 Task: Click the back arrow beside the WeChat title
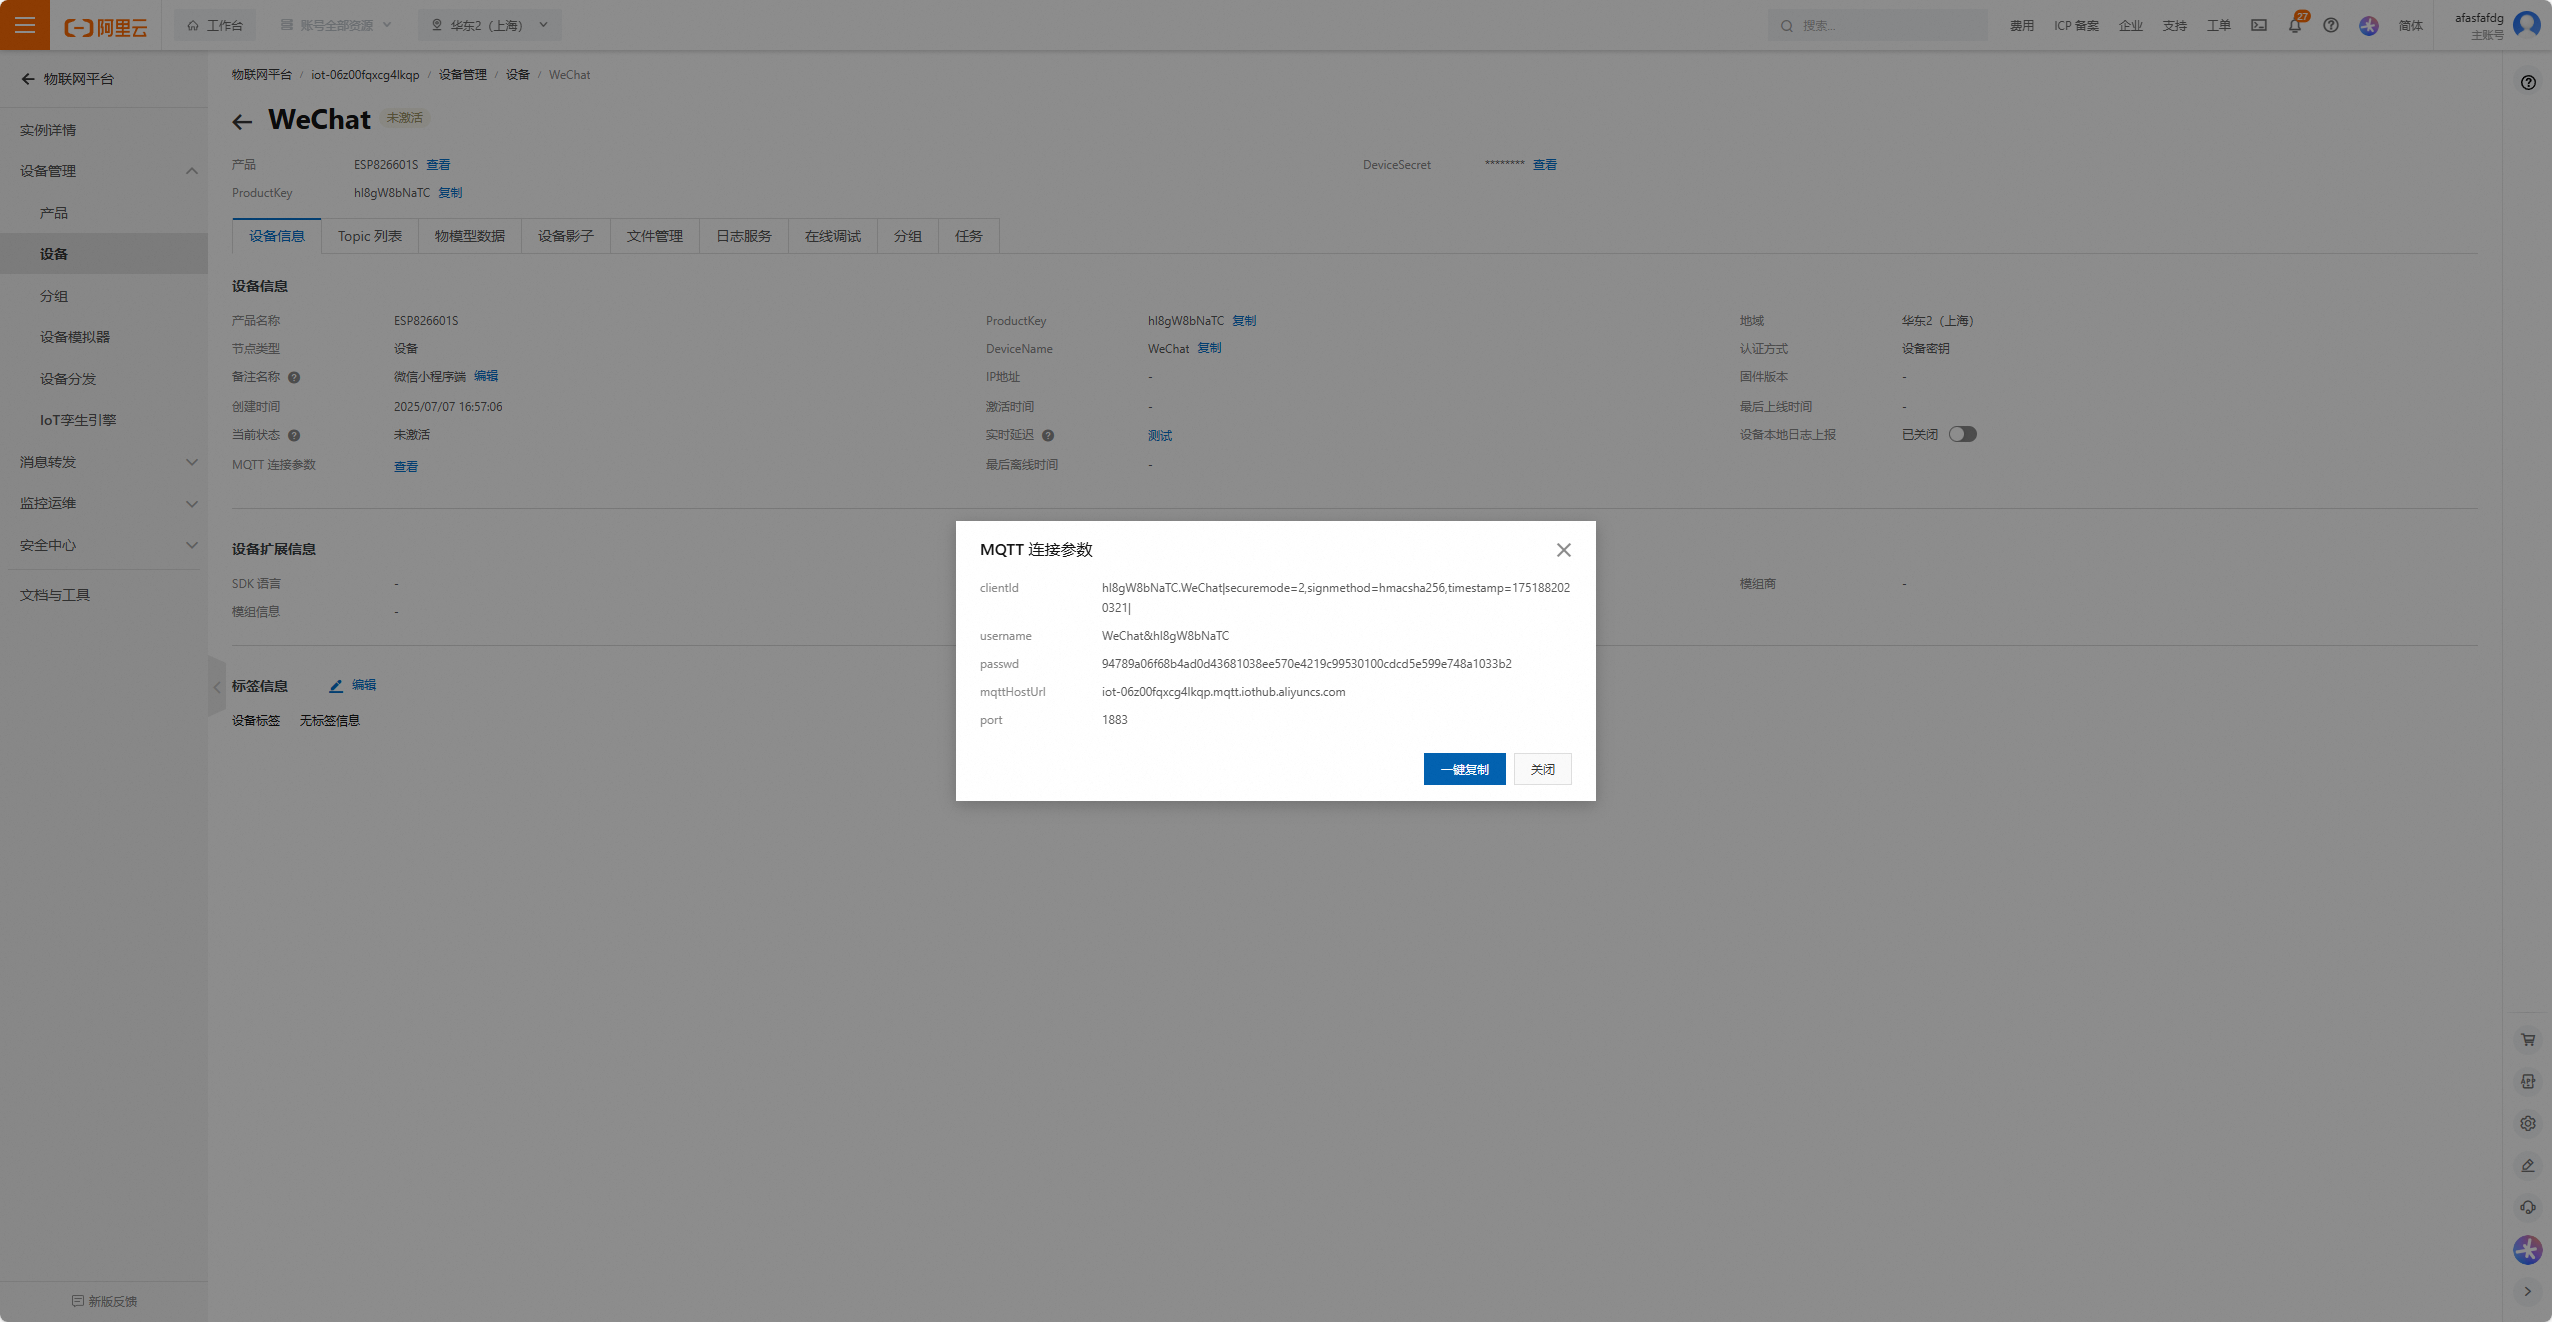point(242,122)
